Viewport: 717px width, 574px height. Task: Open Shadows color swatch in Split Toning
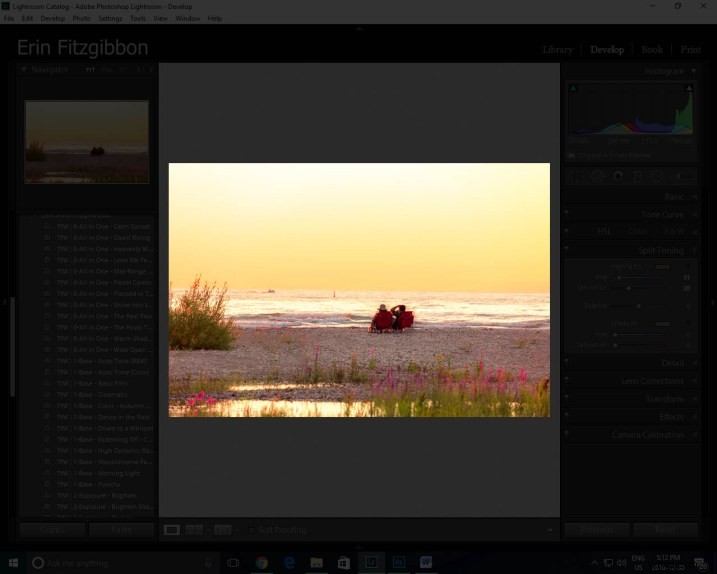(663, 324)
